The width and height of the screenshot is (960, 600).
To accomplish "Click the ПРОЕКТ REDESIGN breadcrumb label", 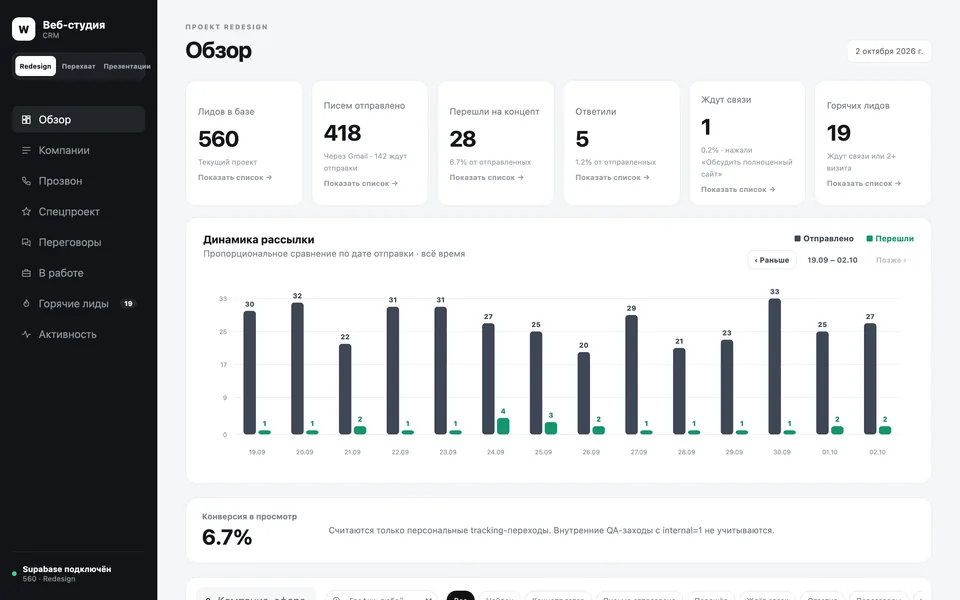I will (227, 27).
